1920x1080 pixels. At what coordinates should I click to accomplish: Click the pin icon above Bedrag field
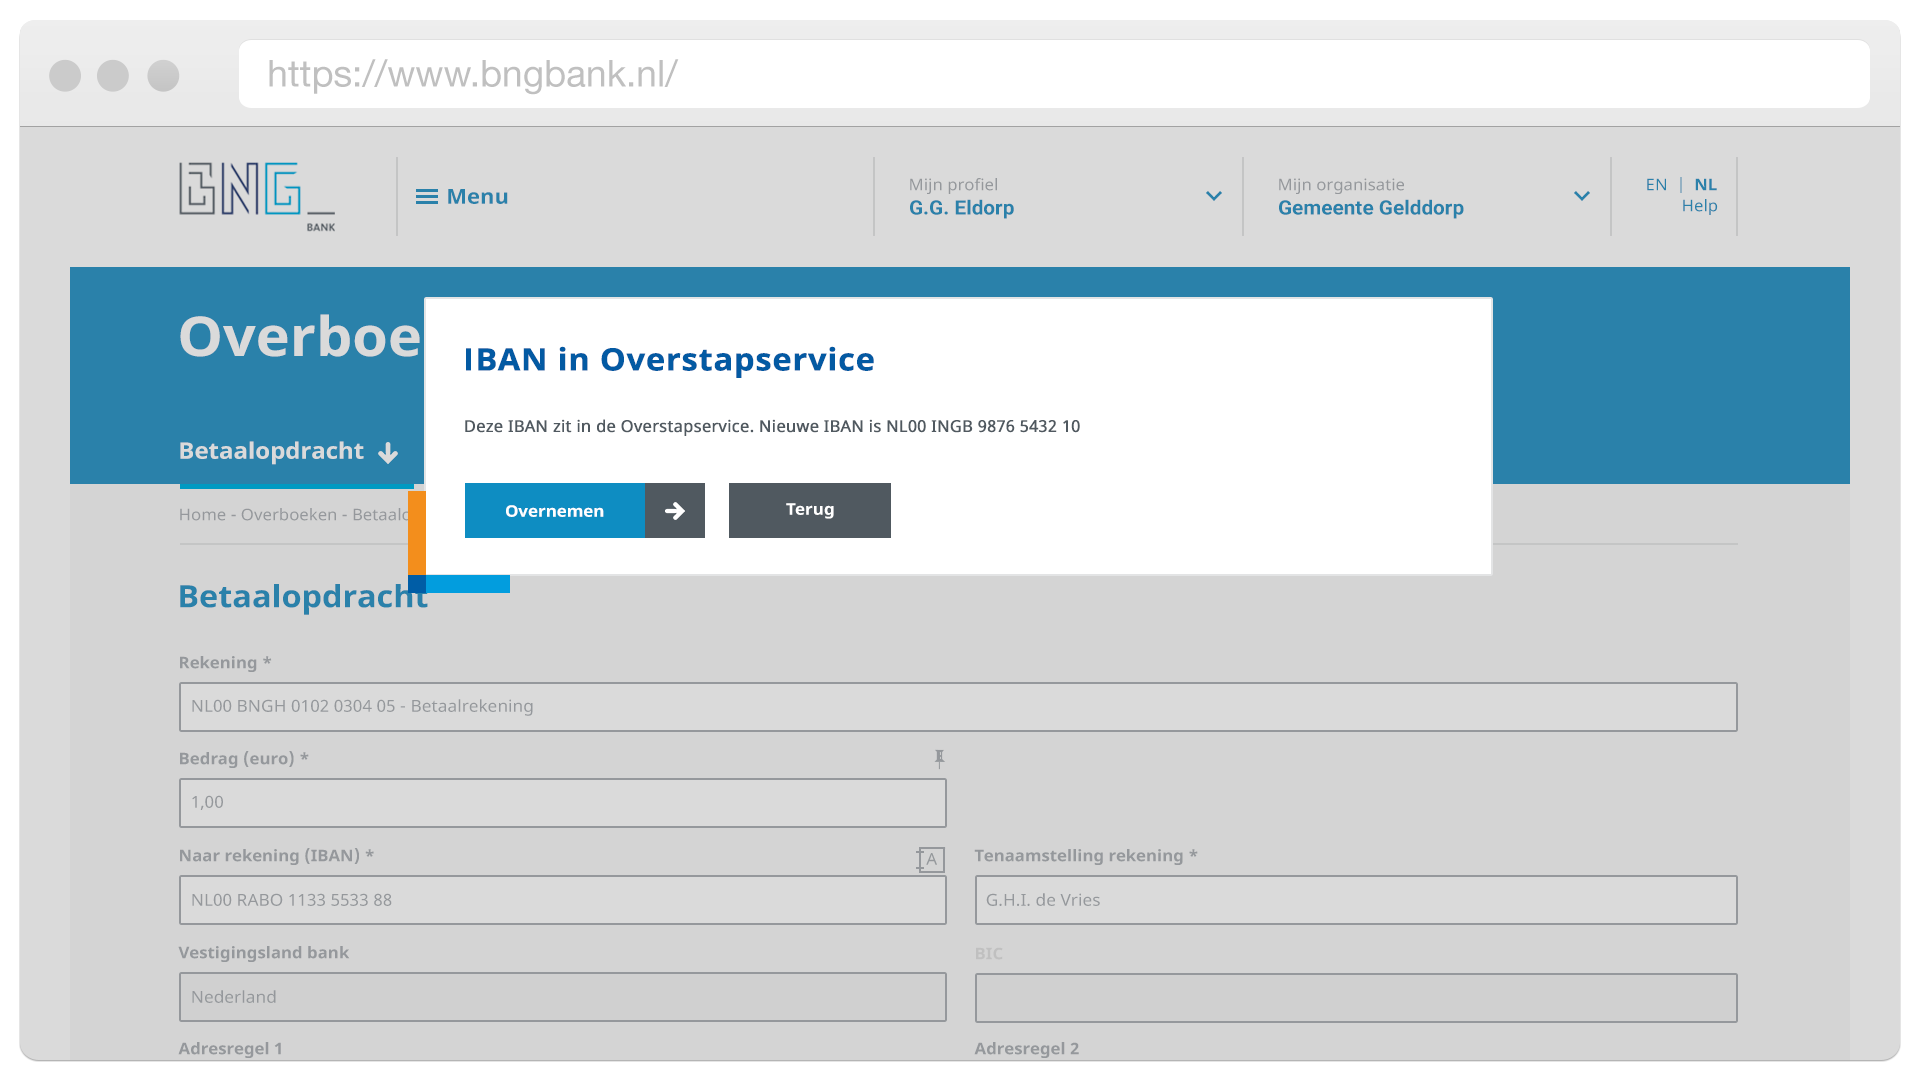(938, 758)
